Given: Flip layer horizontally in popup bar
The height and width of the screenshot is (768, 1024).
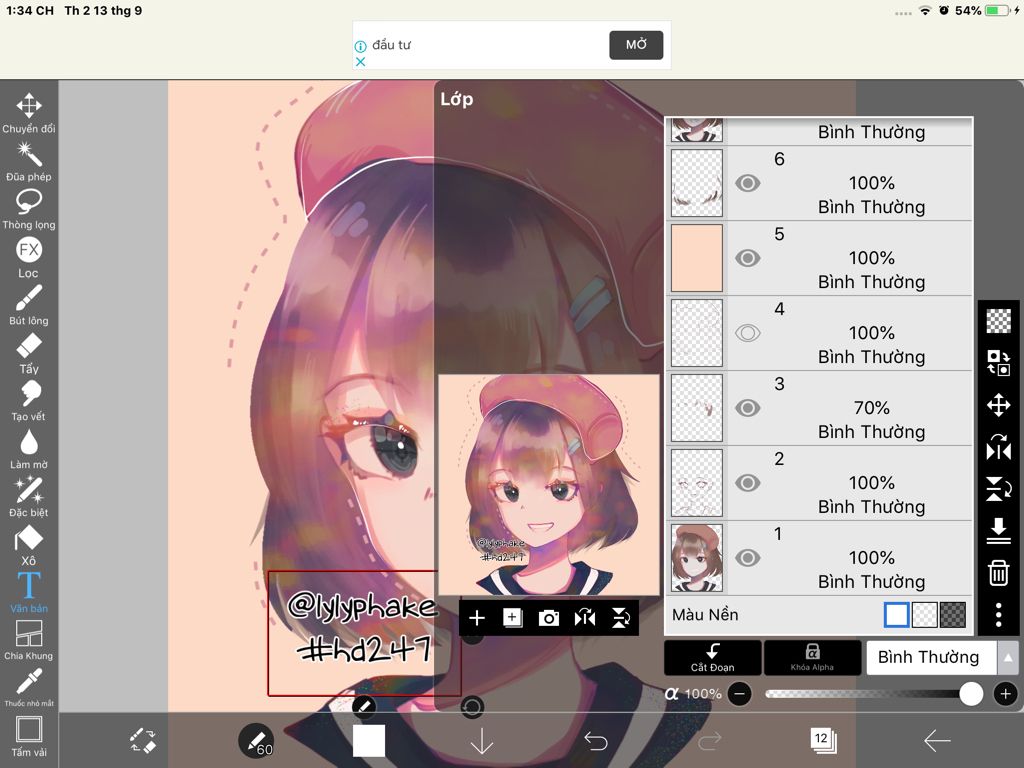Looking at the screenshot, I should [x=584, y=618].
